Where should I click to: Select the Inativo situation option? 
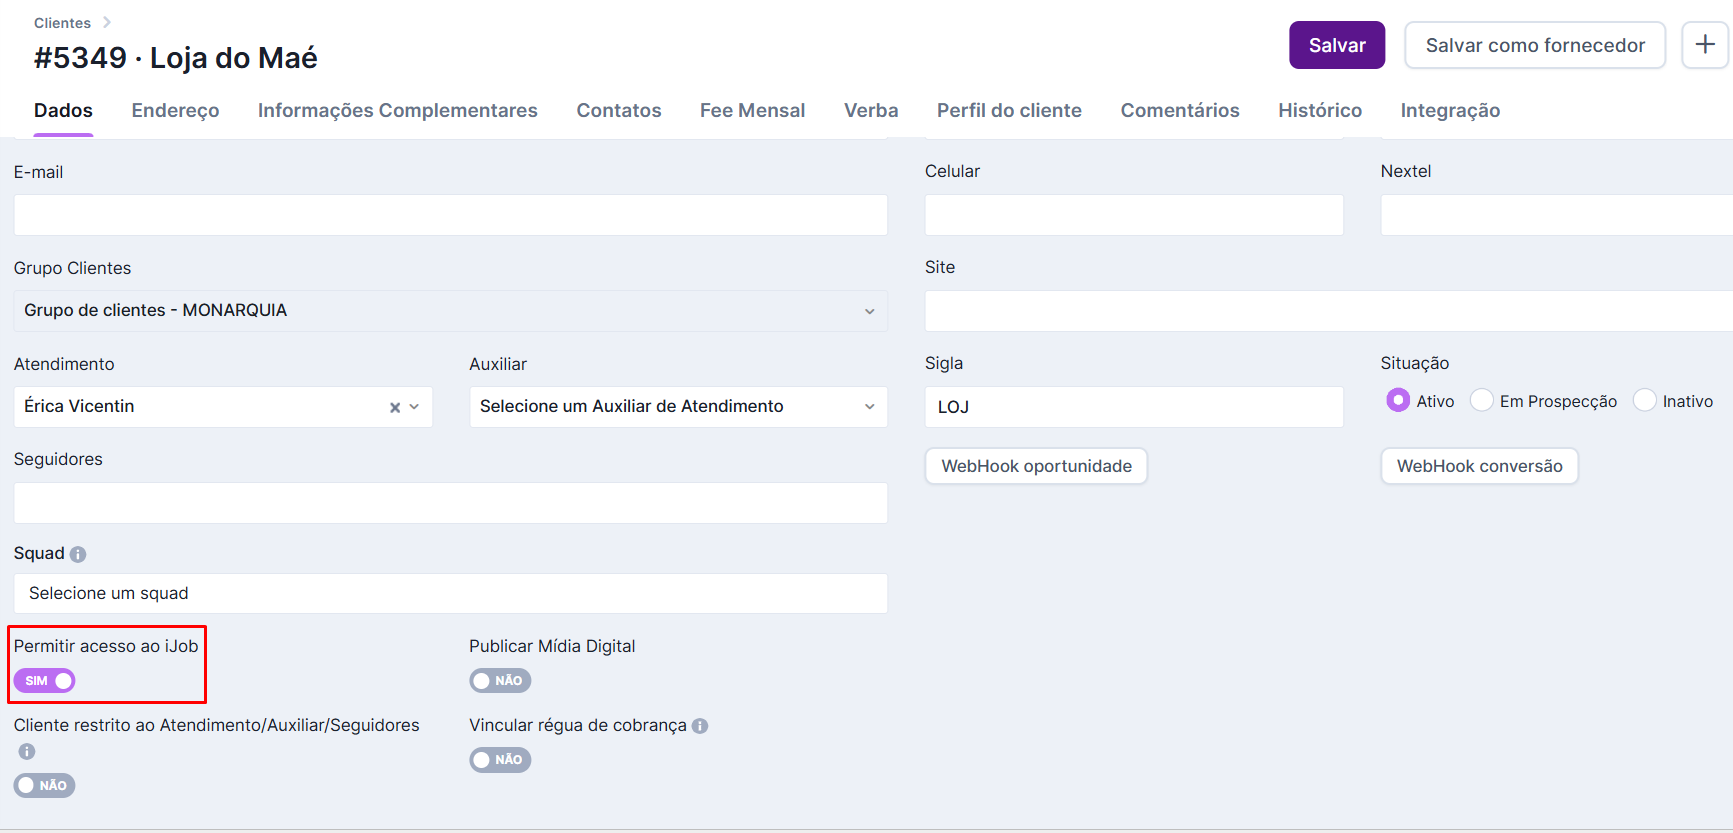(1645, 401)
